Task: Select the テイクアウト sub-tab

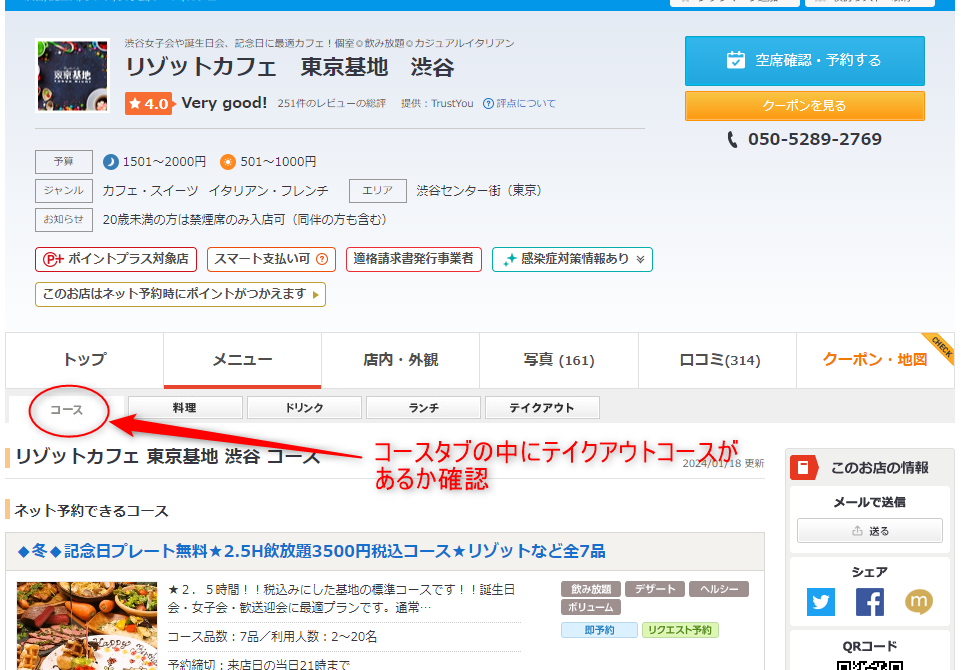Action: pos(542,408)
